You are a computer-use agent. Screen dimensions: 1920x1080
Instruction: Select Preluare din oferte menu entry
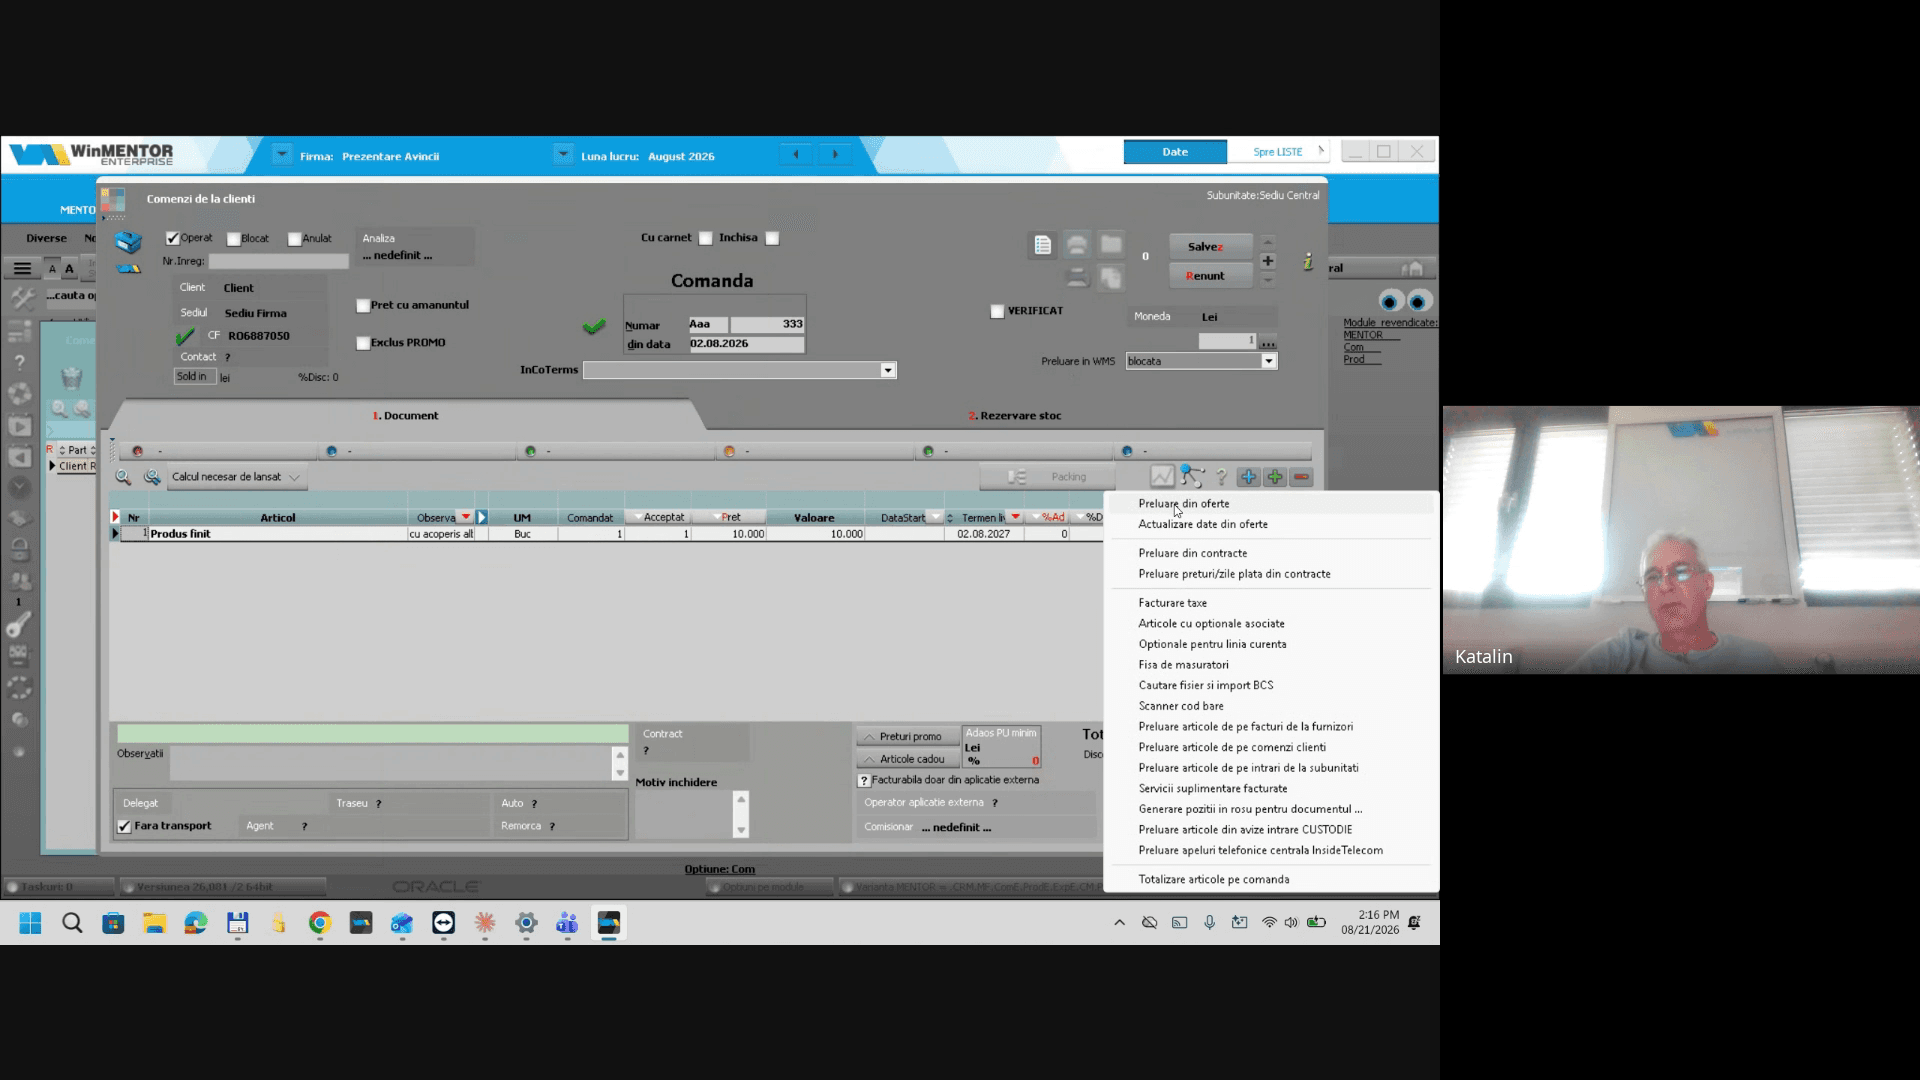[1183, 504]
